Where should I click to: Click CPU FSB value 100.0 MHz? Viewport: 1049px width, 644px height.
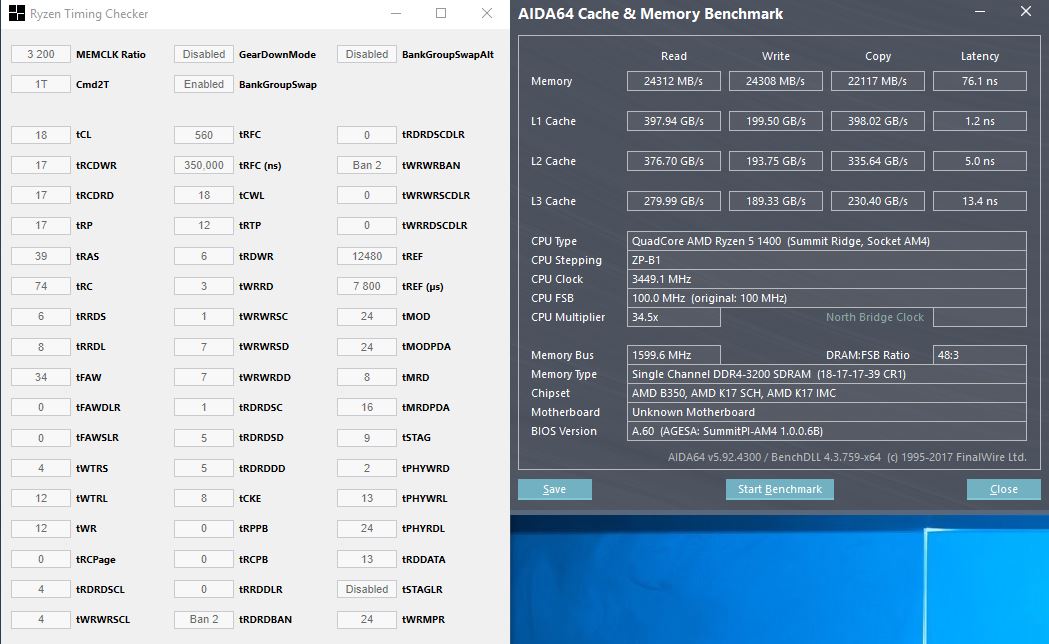827,298
